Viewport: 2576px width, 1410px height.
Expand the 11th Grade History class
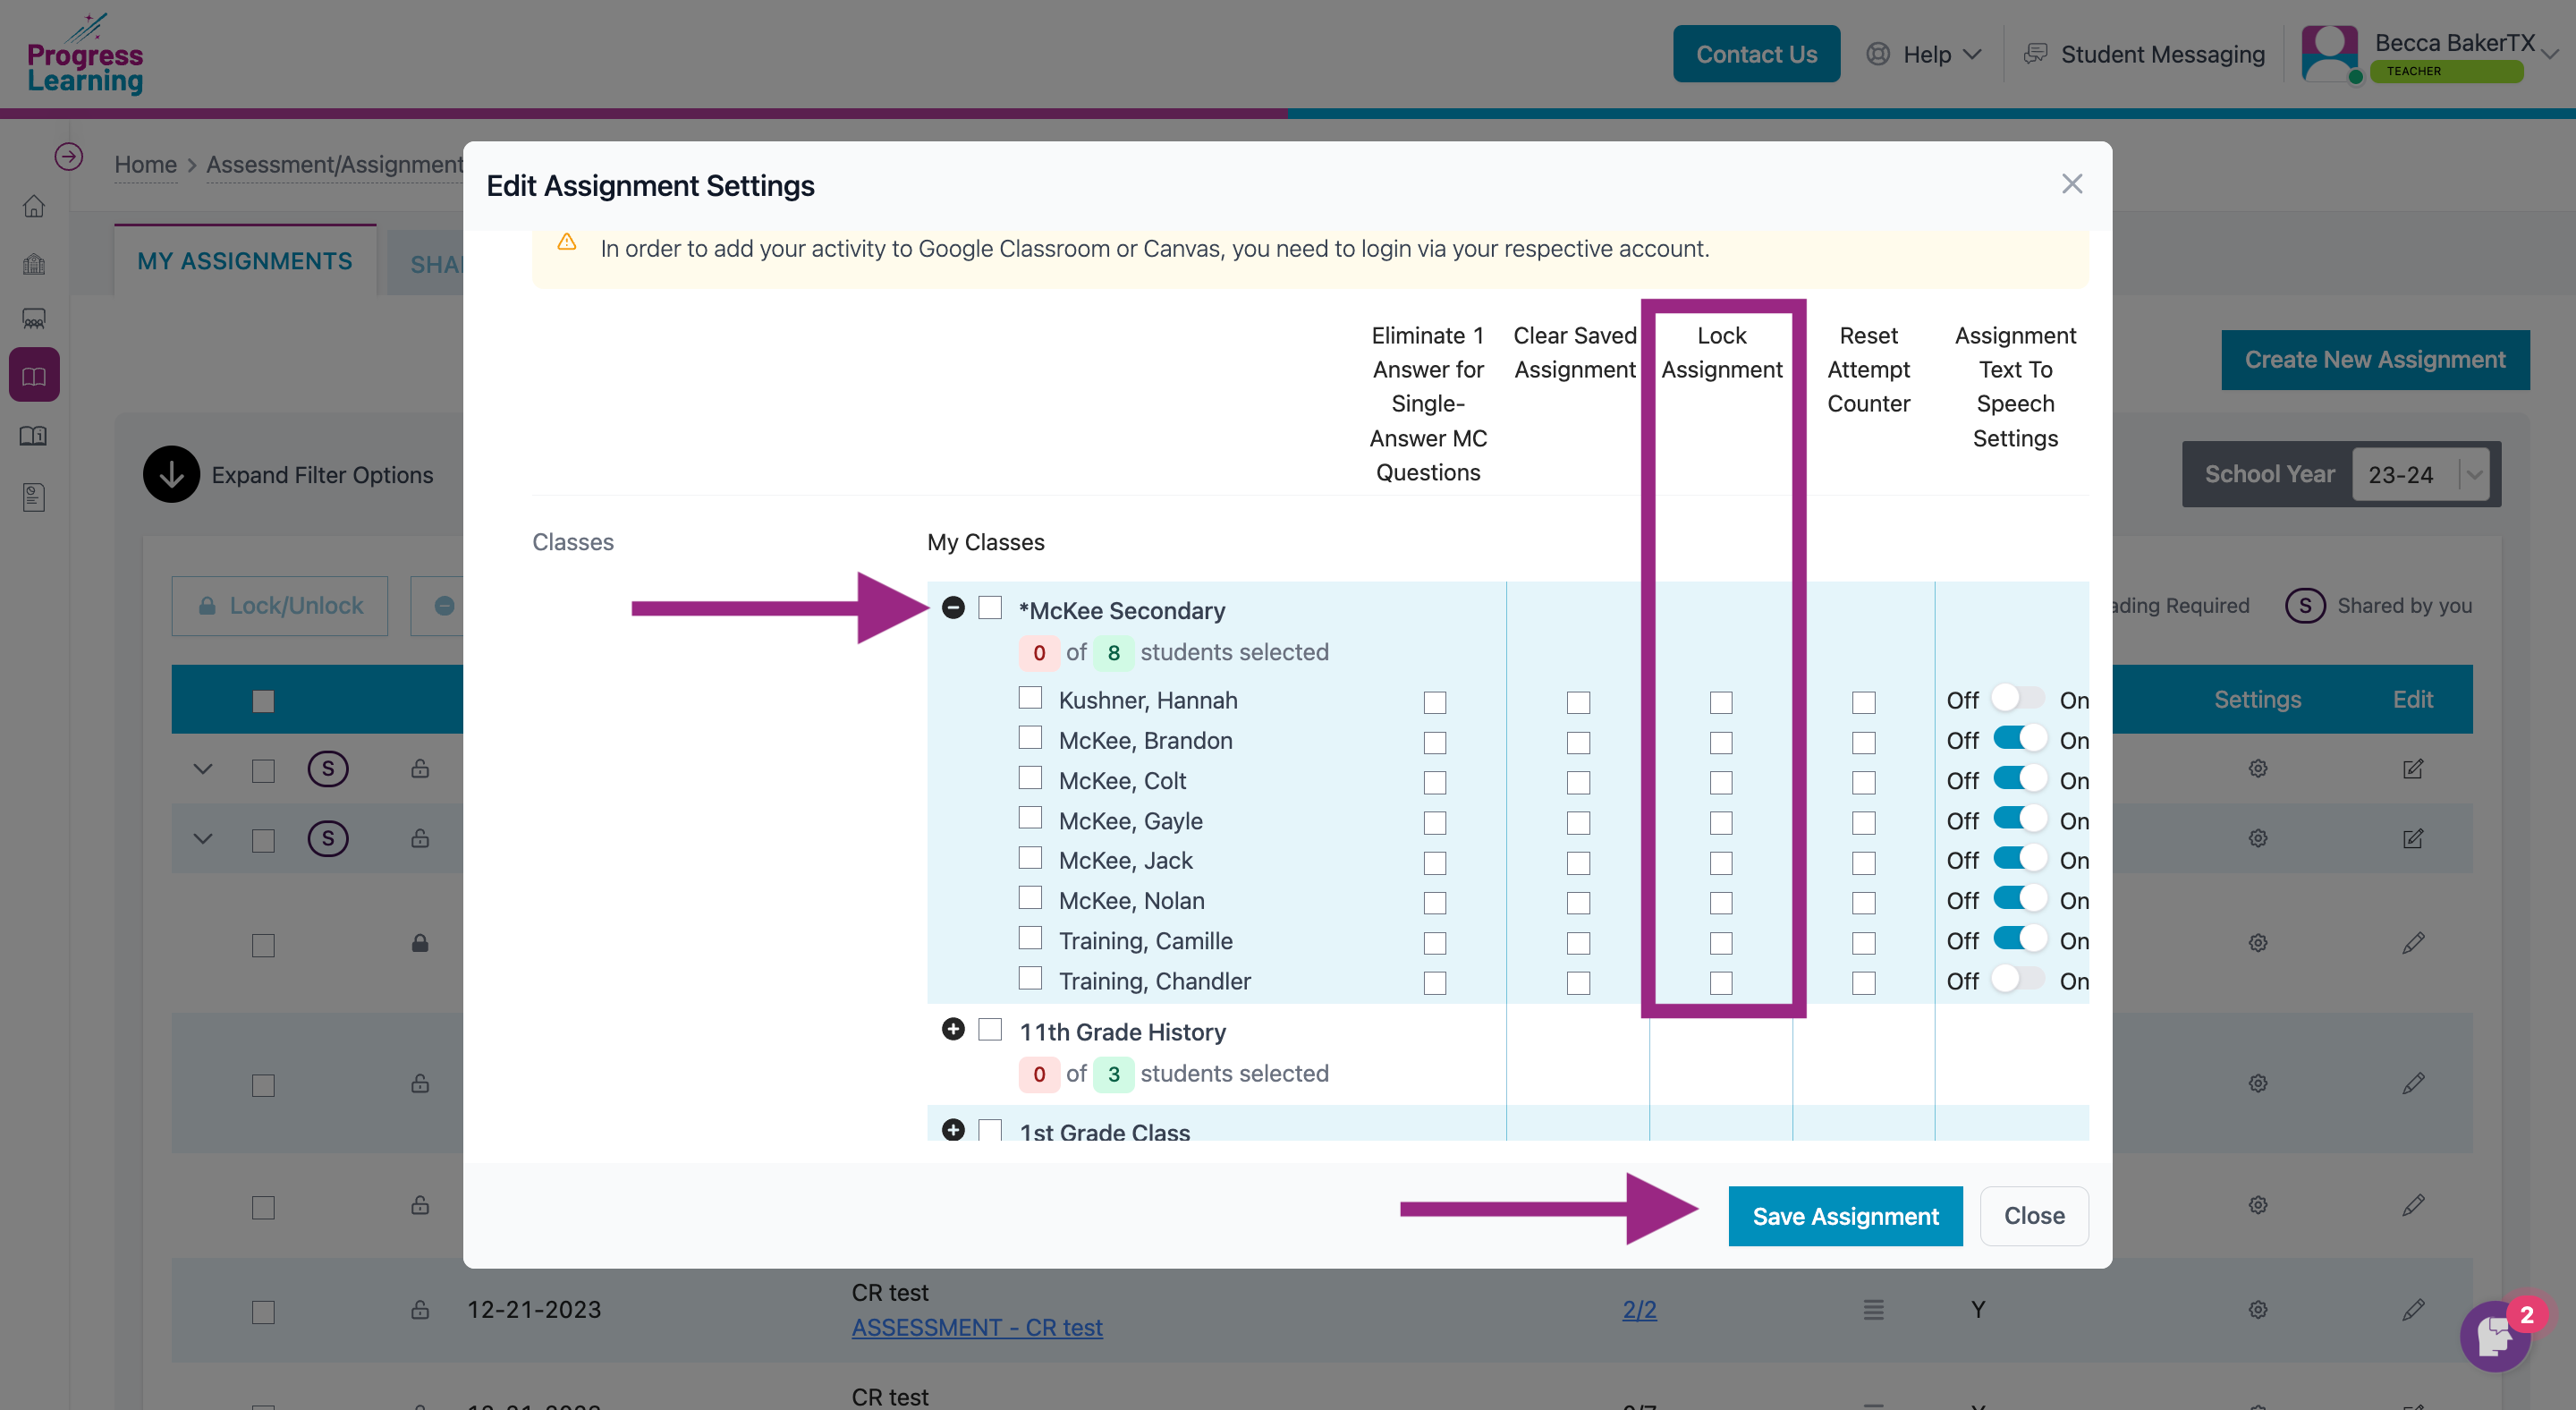click(x=952, y=1030)
